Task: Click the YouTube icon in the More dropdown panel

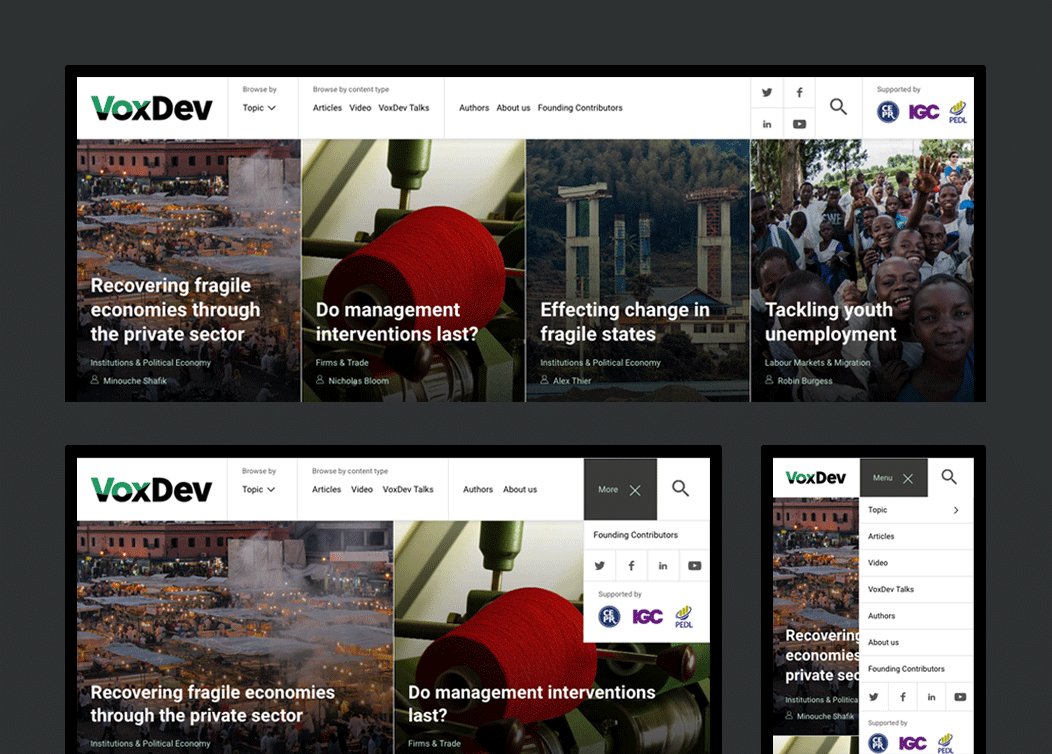Action: (x=694, y=566)
